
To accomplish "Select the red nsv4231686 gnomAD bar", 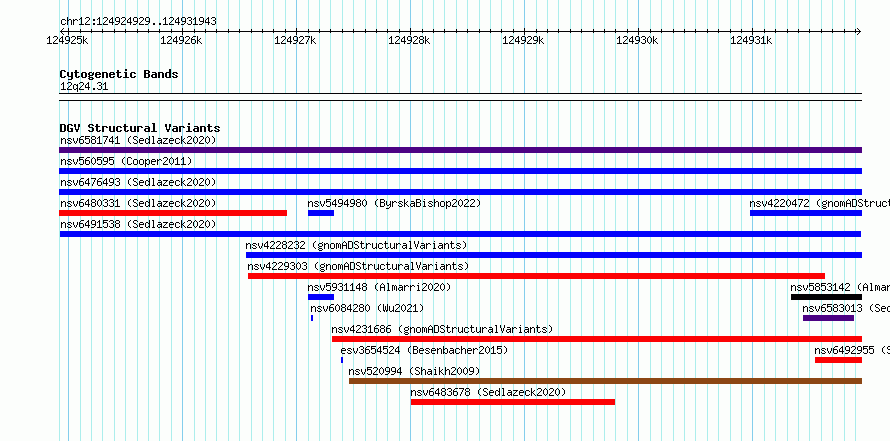I will (597, 339).
